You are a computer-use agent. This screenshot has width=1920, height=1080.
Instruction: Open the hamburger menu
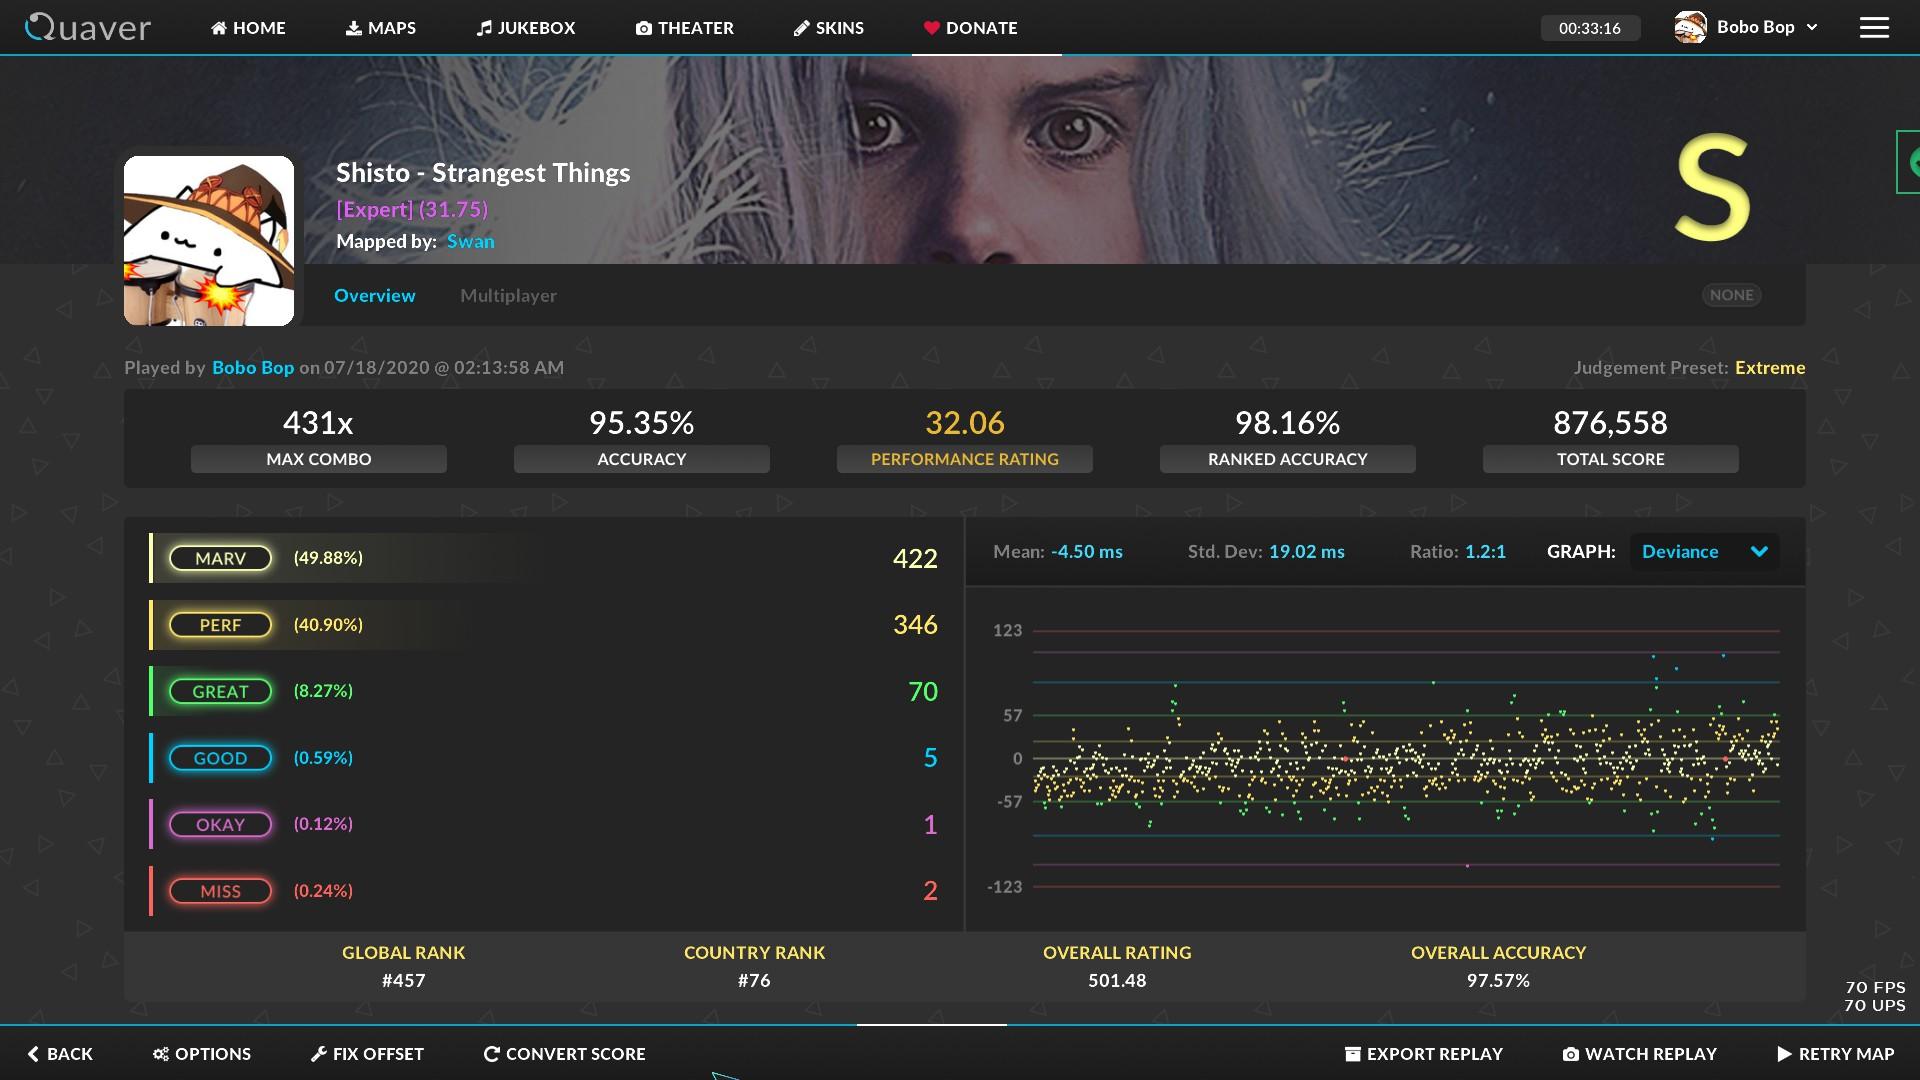1874,28
